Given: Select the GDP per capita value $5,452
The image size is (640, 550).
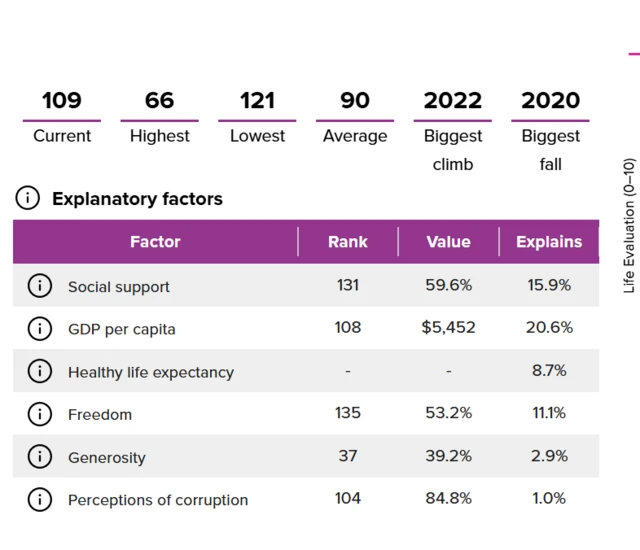Looking at the screenshot, I should point(448,328).
